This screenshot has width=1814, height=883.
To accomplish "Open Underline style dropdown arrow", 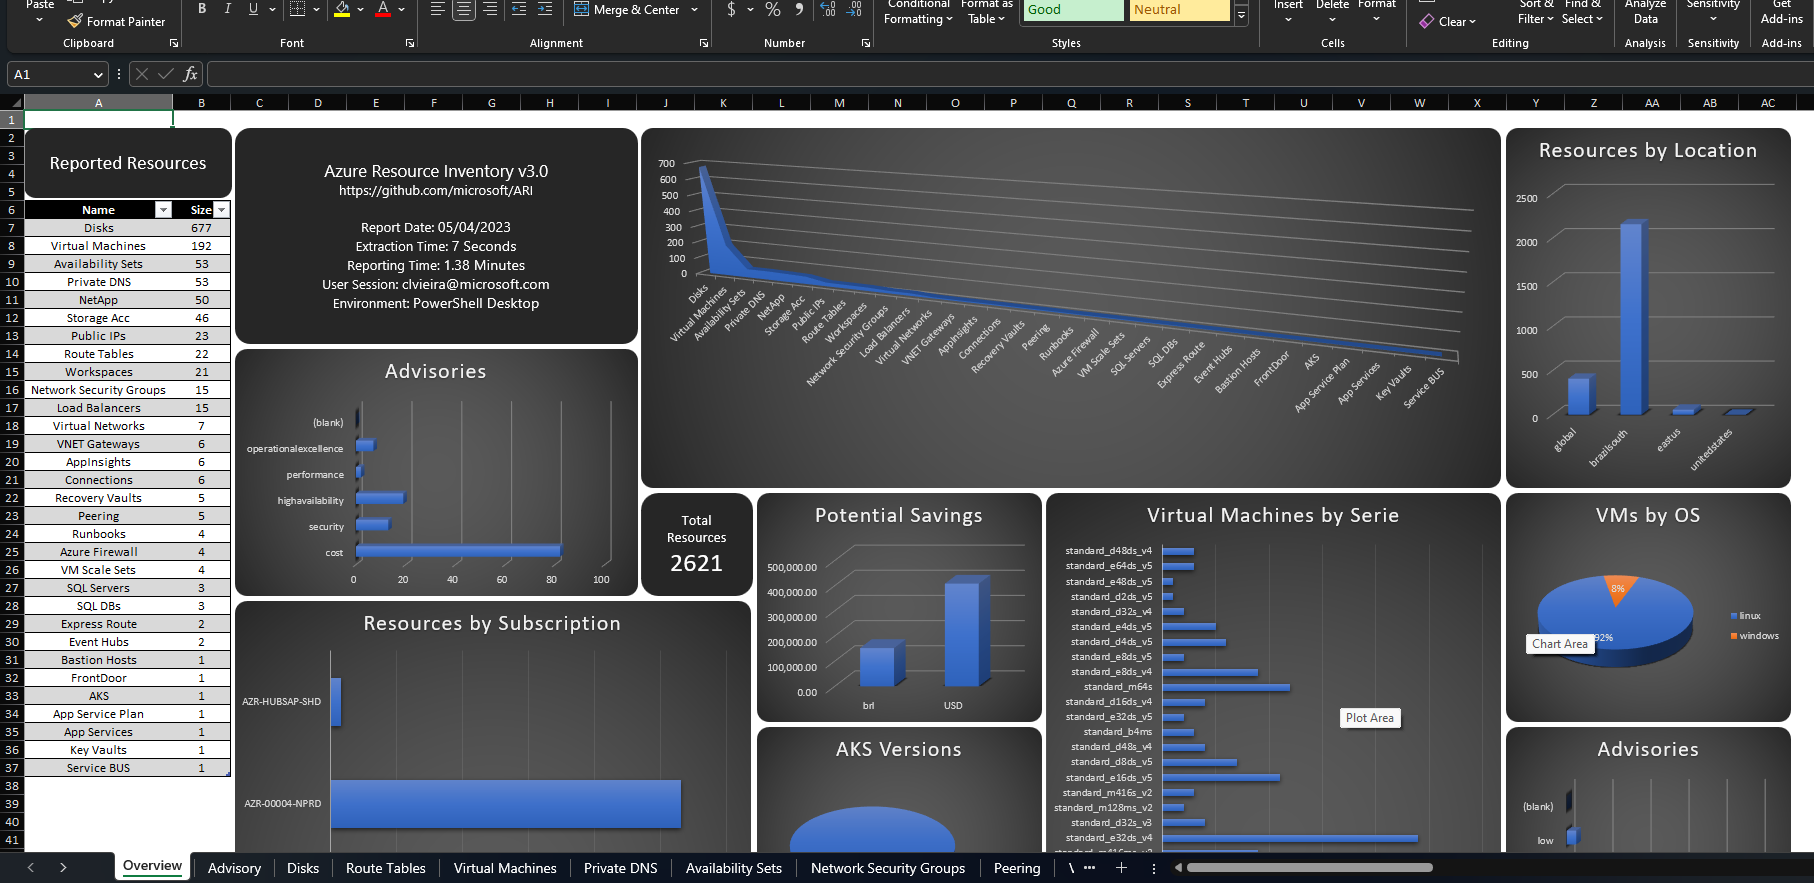I will coord(272,9).
